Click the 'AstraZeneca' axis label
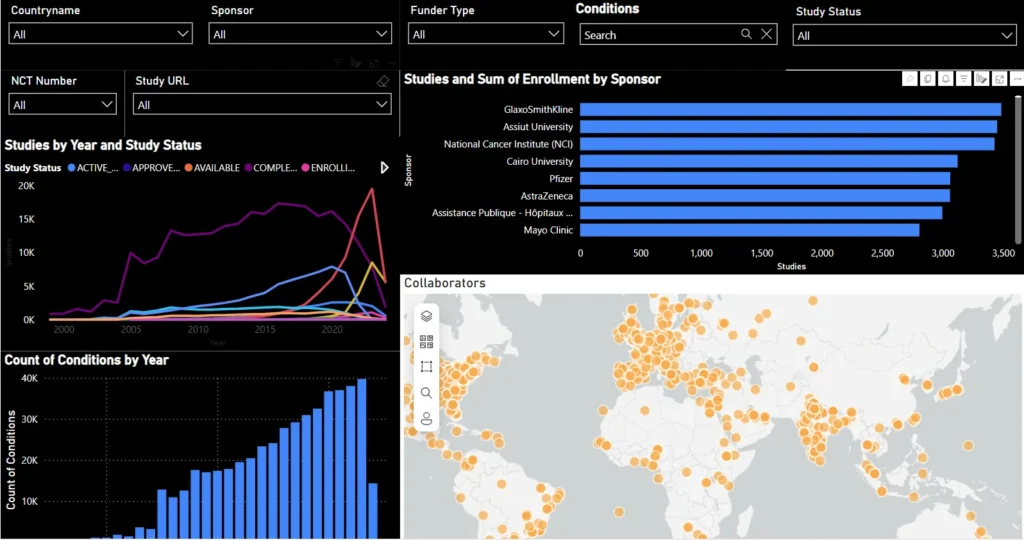The width and height of the screenshot is (1024, 540). point(547,196)
